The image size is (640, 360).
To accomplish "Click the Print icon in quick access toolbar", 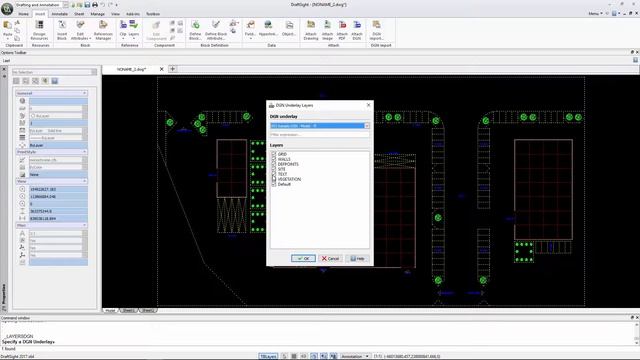I will click(x=95, y=5).
